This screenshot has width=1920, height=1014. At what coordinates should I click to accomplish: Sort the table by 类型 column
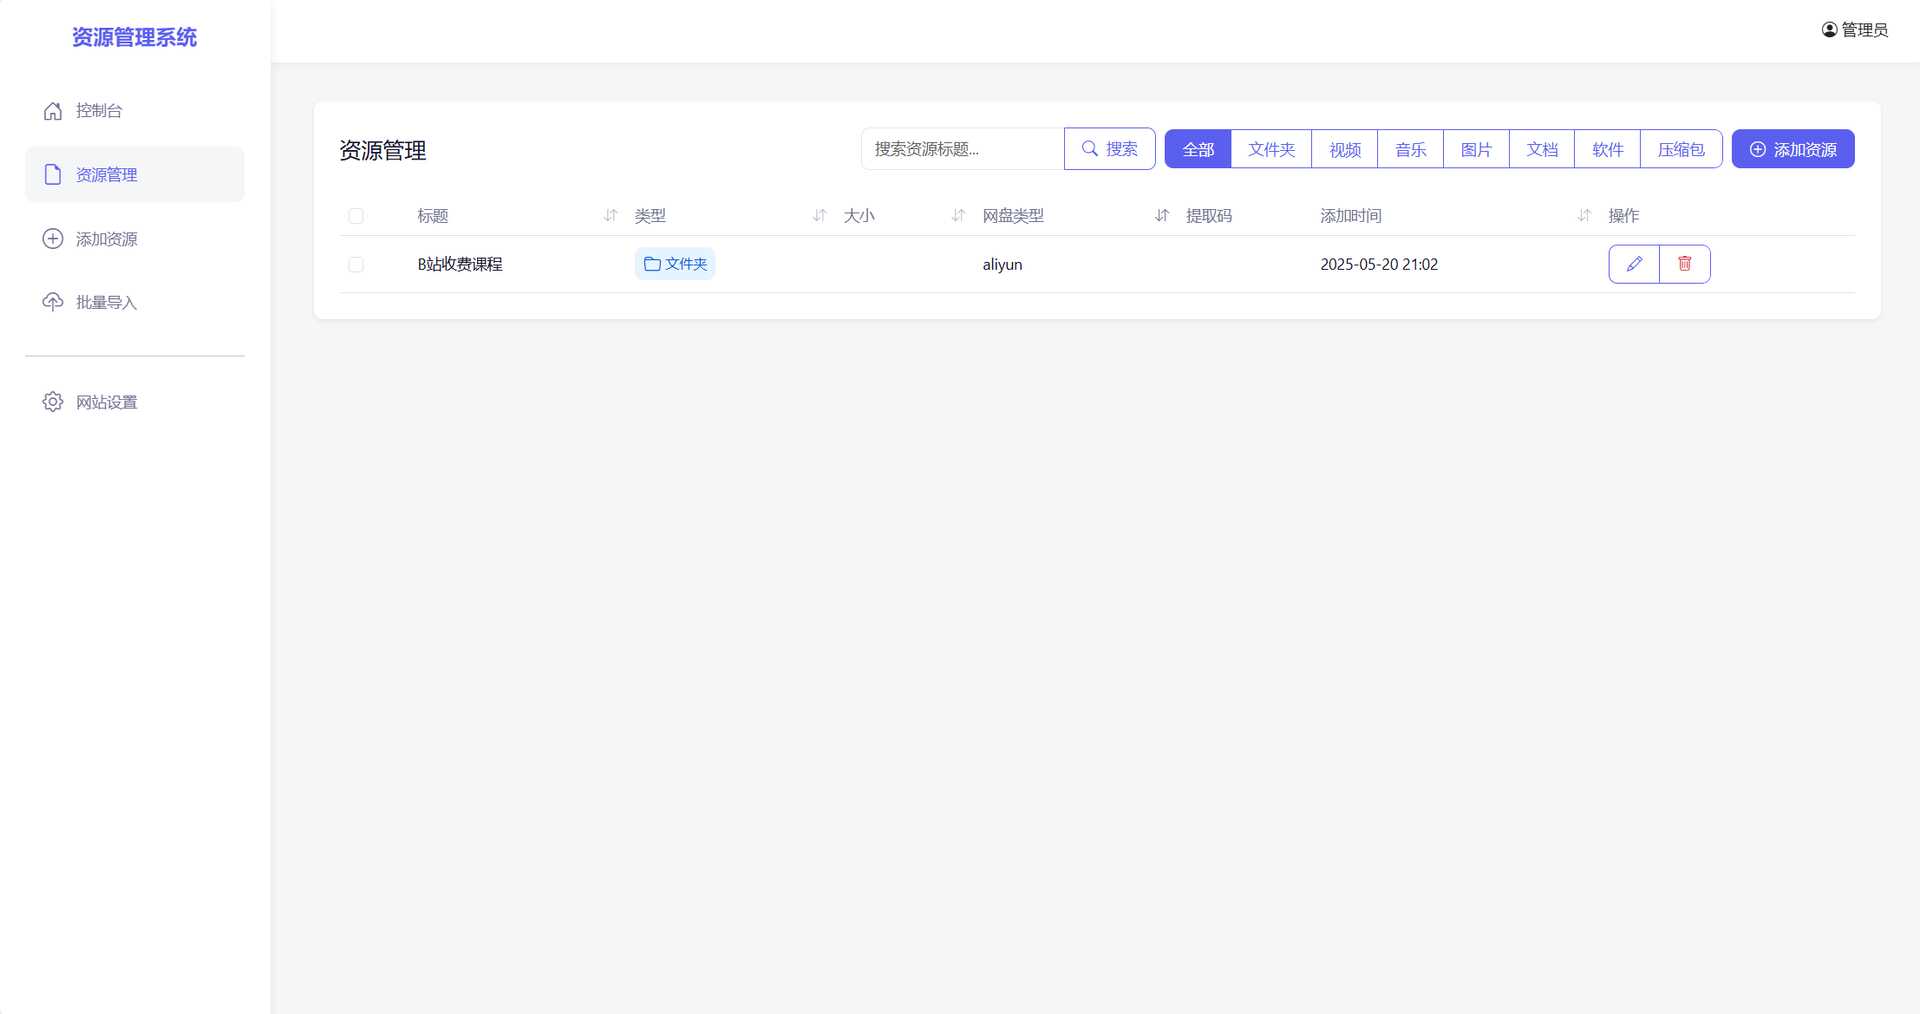[819, 216]
